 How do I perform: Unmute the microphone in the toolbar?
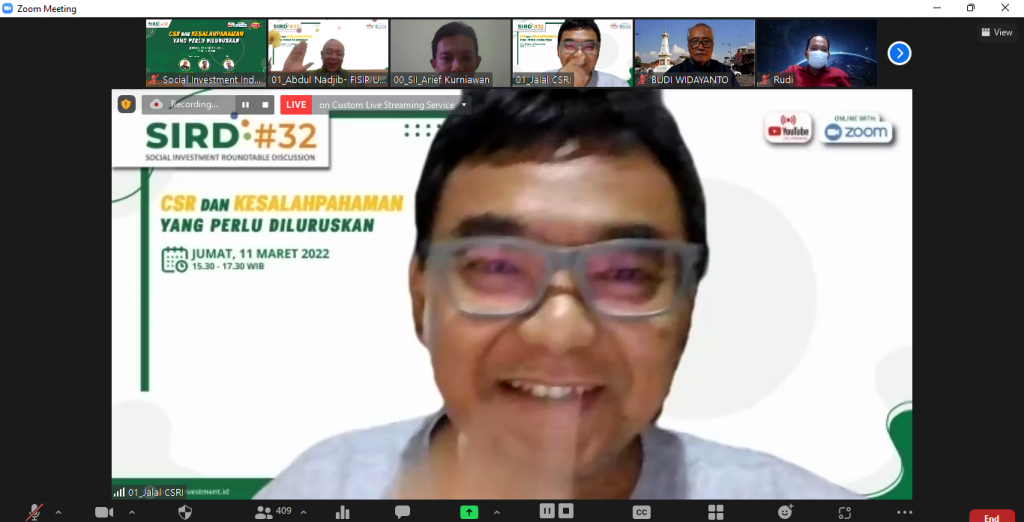[35, 512]
